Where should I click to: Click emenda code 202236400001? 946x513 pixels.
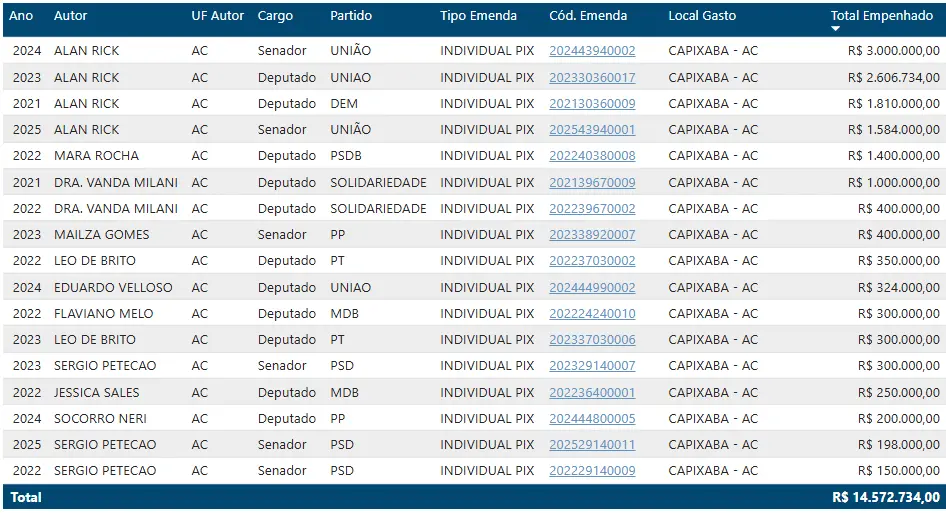[x=592, y=392]
